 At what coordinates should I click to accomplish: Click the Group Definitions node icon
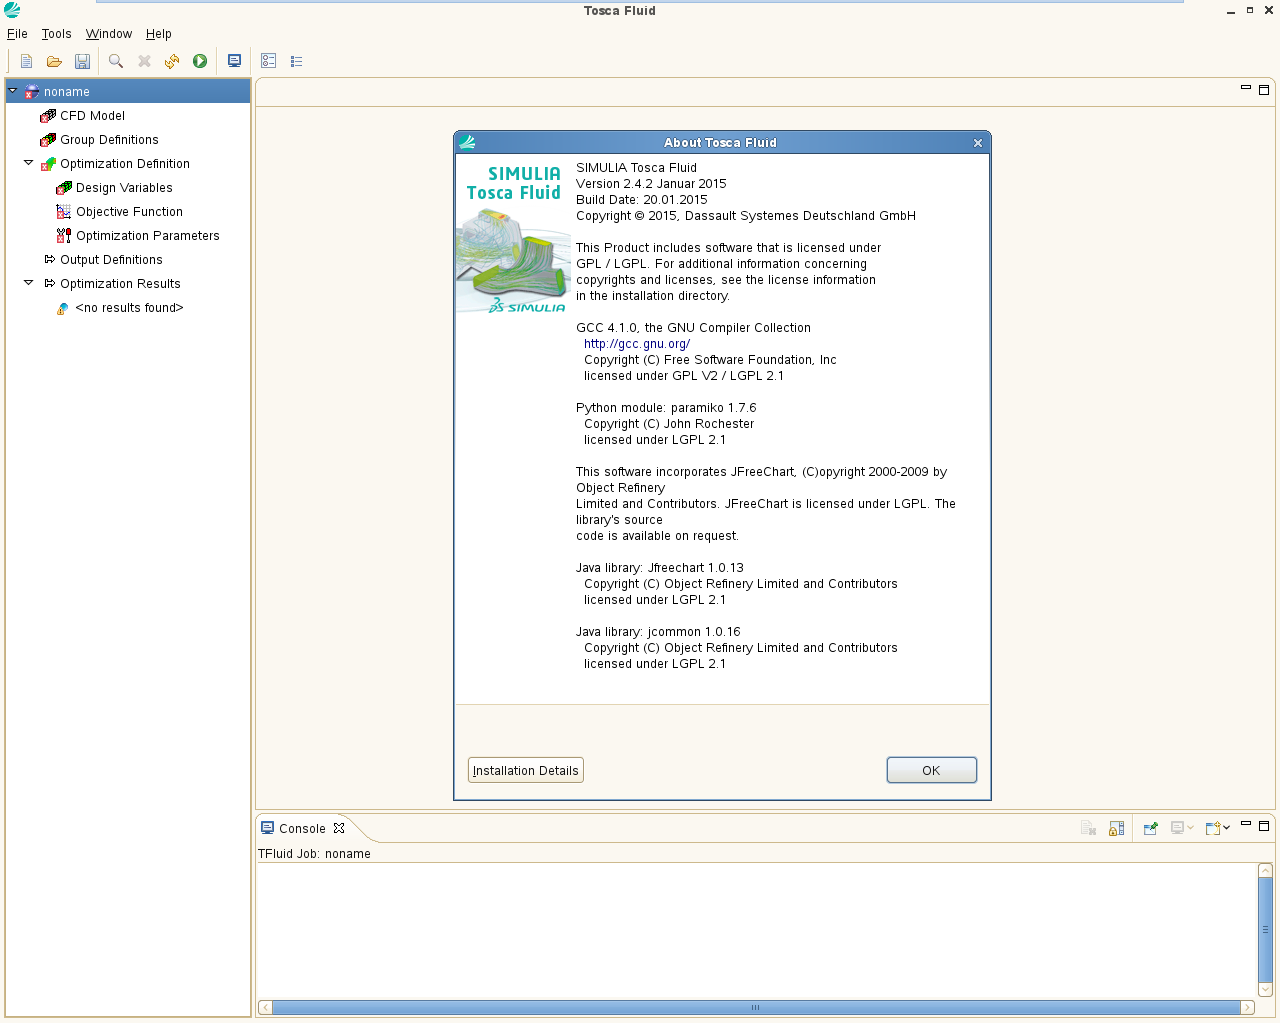point(48,140)
